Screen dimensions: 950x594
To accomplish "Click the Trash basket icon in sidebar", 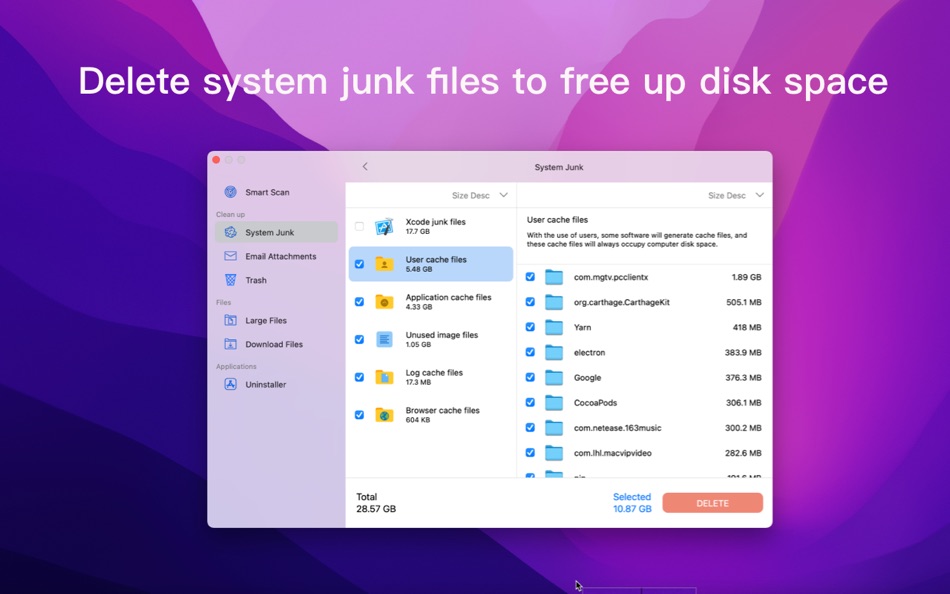I will tap(230, 280).
